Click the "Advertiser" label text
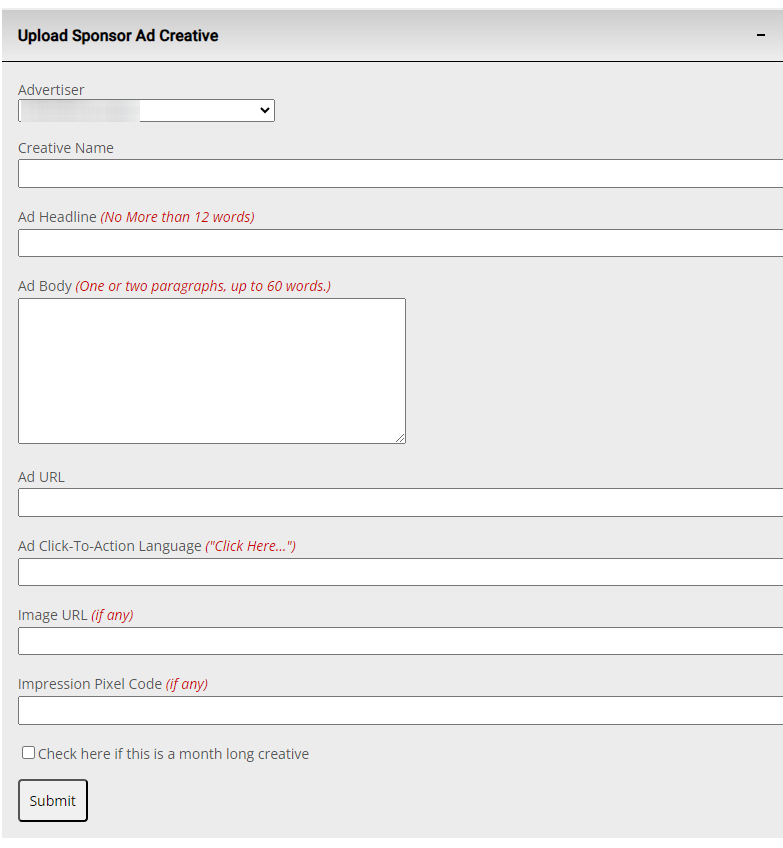This screenshot has width=783, height=848. pos(51,90)
